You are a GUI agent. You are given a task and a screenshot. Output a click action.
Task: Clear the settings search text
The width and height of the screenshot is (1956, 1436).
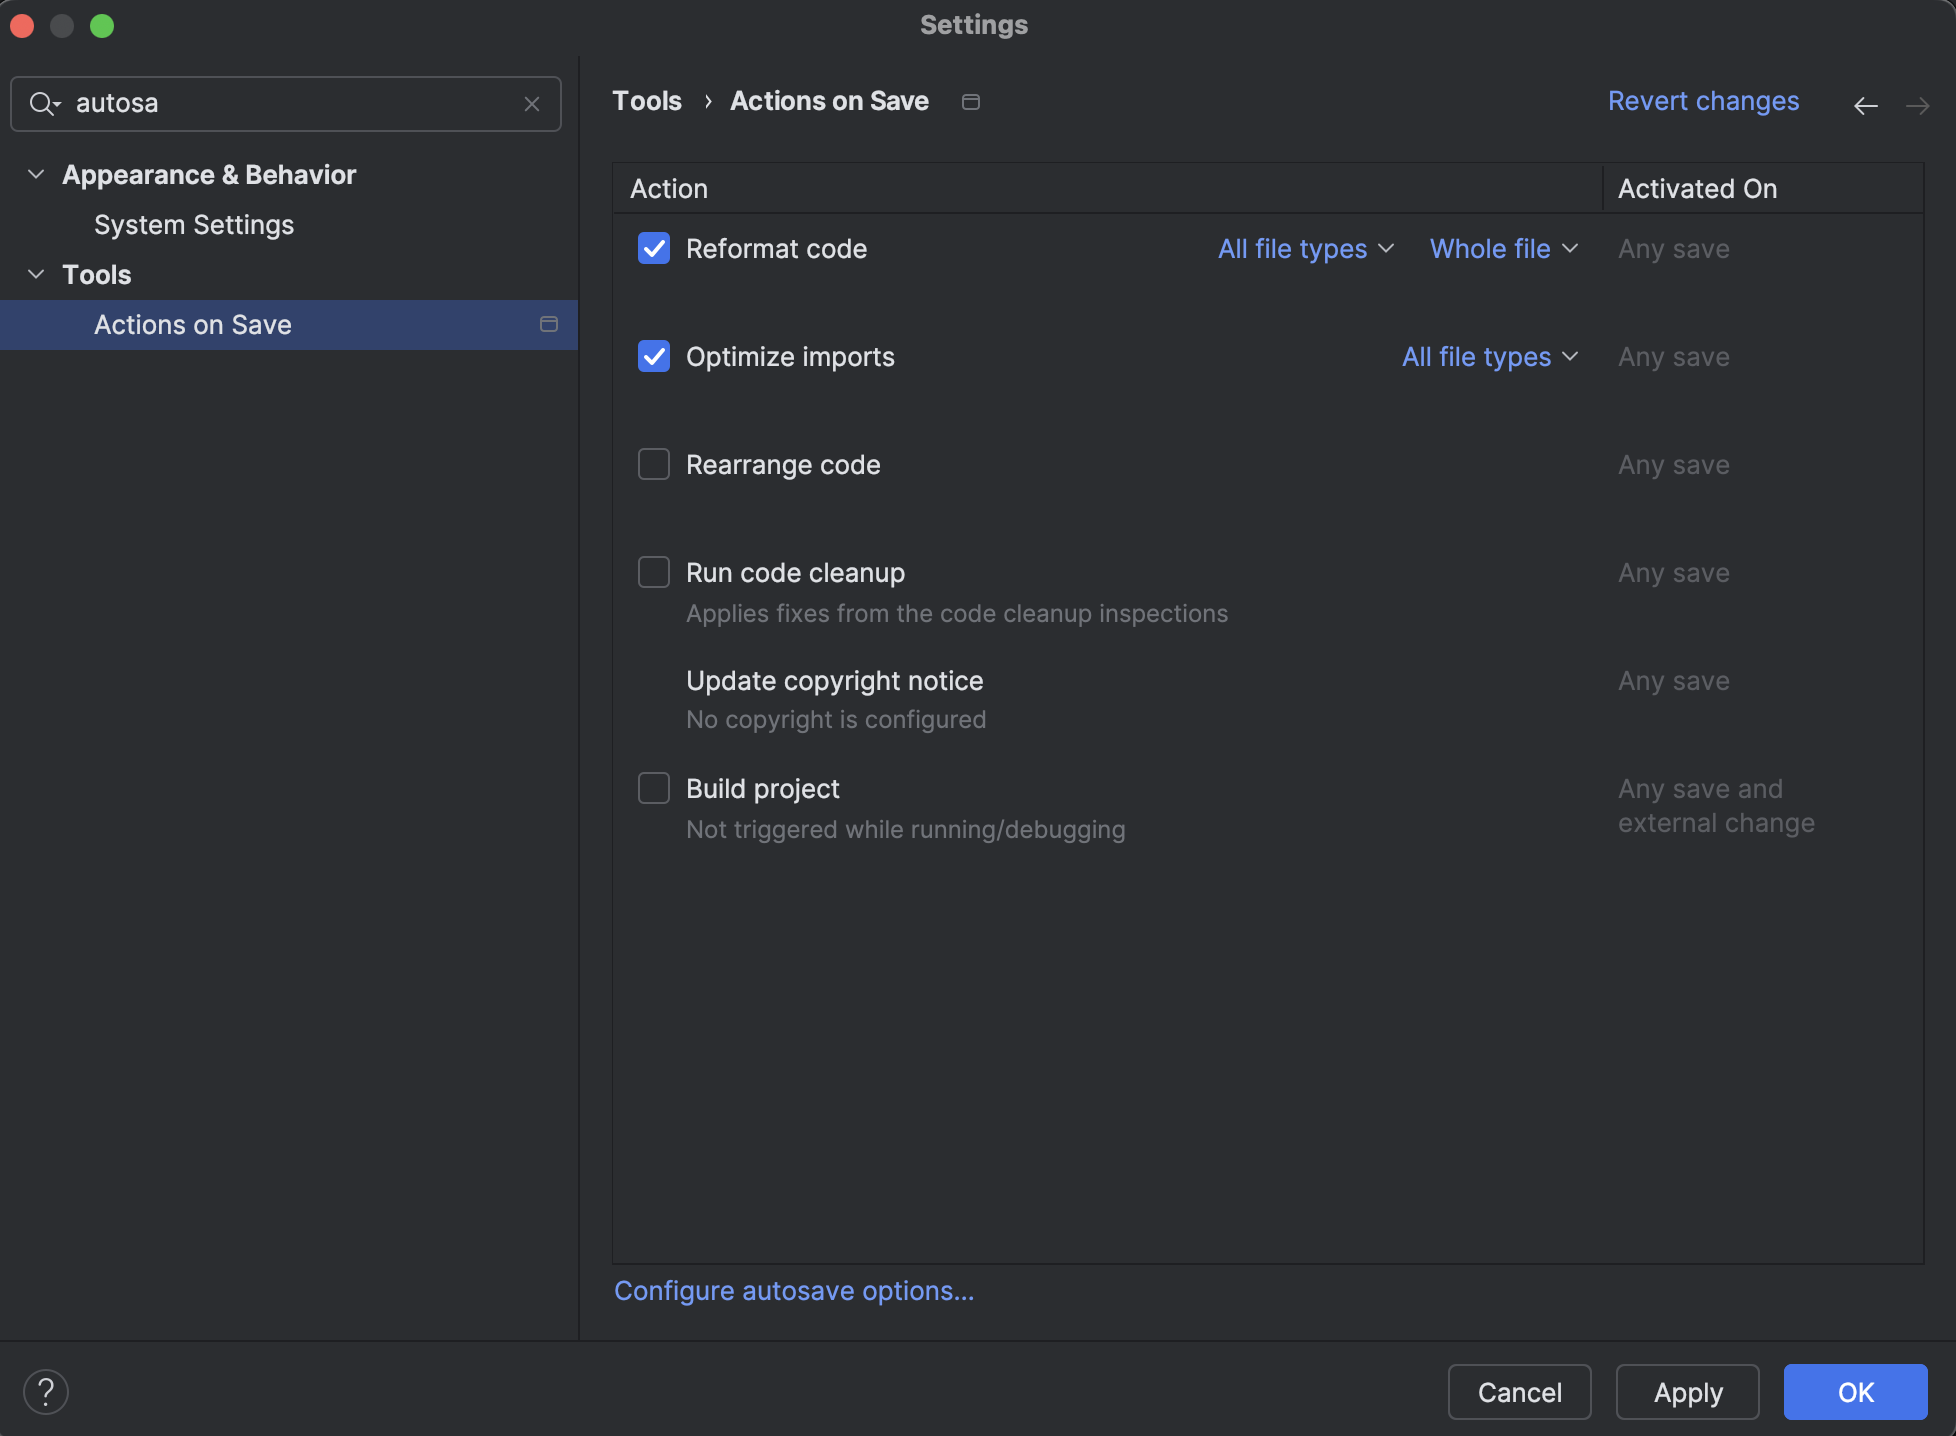[532, 104]
